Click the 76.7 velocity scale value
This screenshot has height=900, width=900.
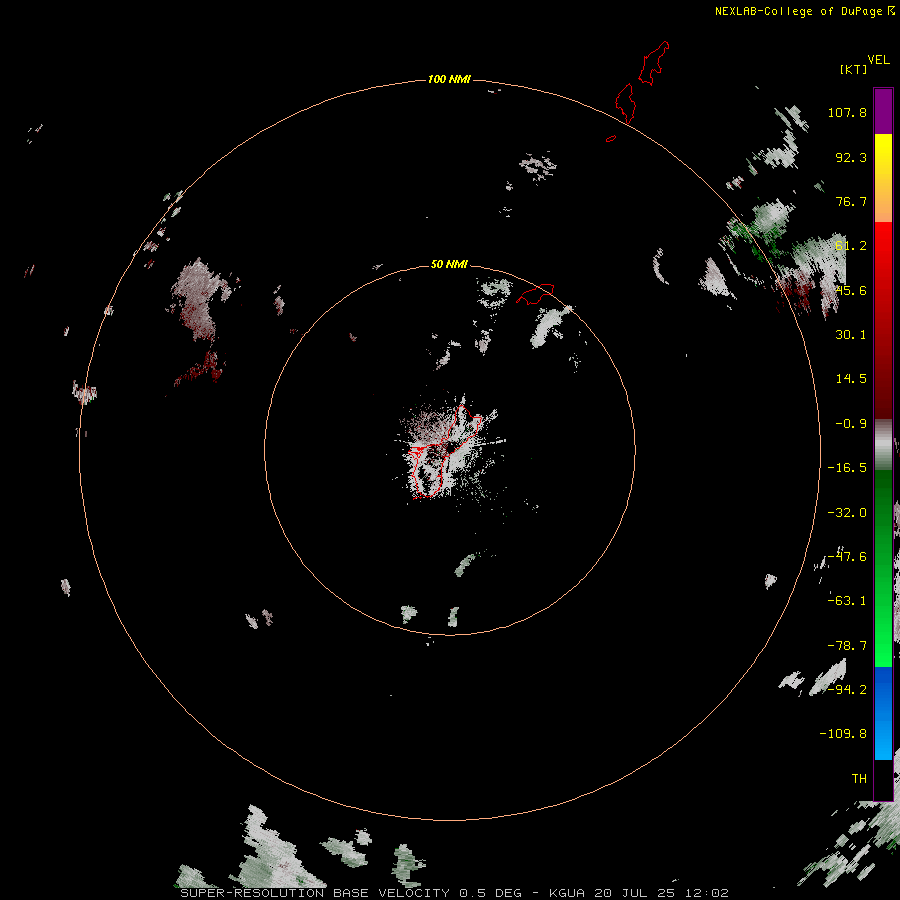(851, 201)
